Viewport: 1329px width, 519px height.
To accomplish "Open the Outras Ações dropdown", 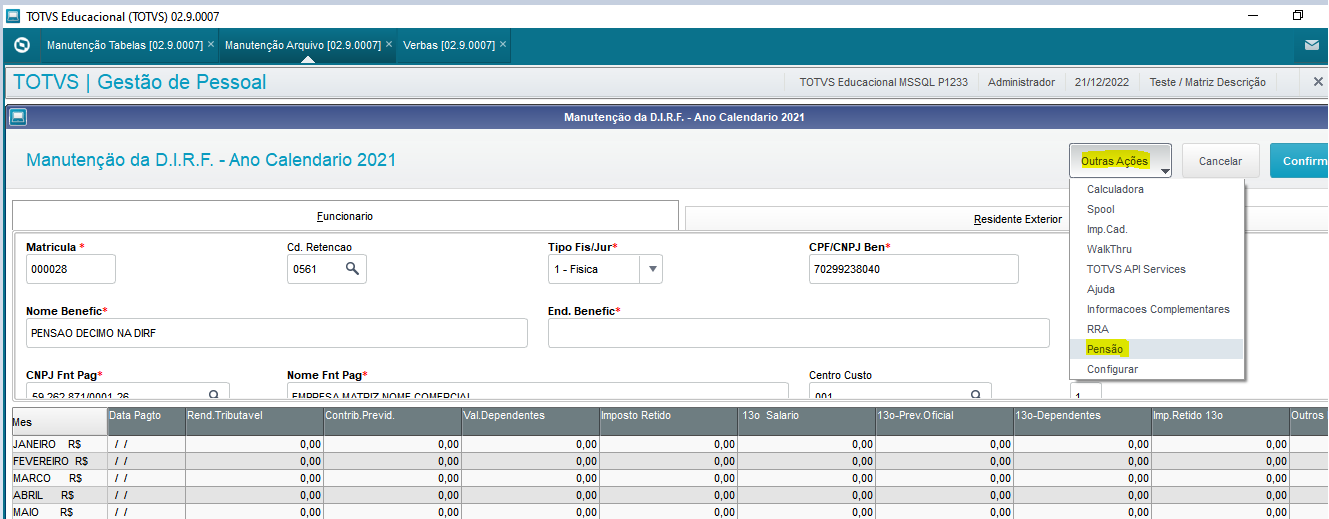I will (1120, 161).
